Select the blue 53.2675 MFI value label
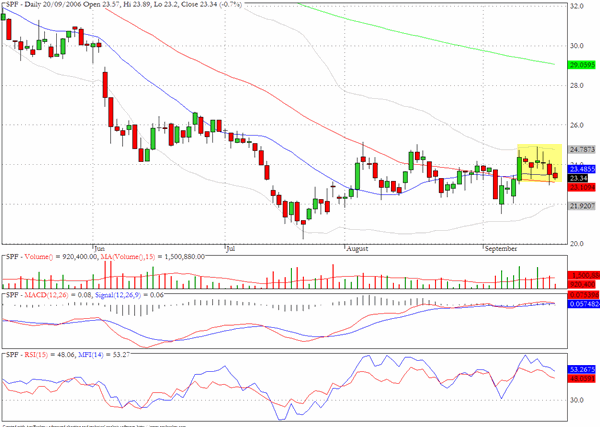This screenshot has width=600, height=427. (582, 369)
